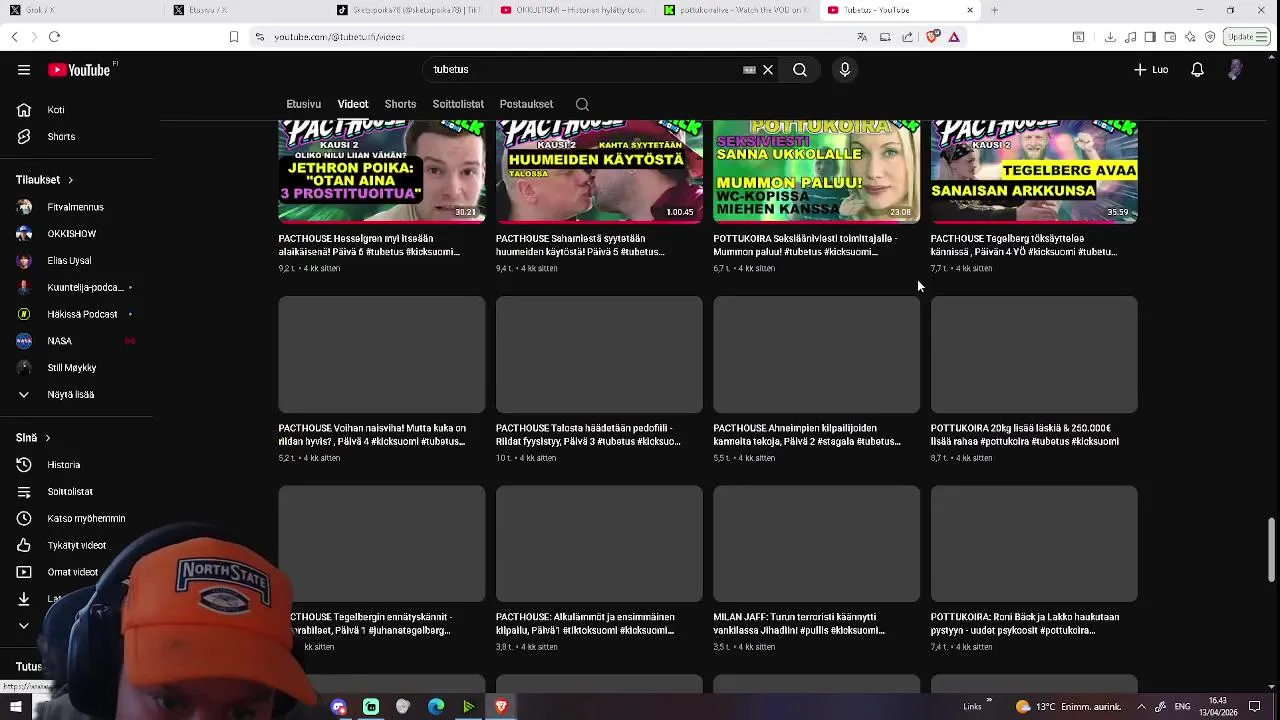Click the browser Update button
Image resolution: width=1280 pixels, height=720 pixels.
(1246, 37)
